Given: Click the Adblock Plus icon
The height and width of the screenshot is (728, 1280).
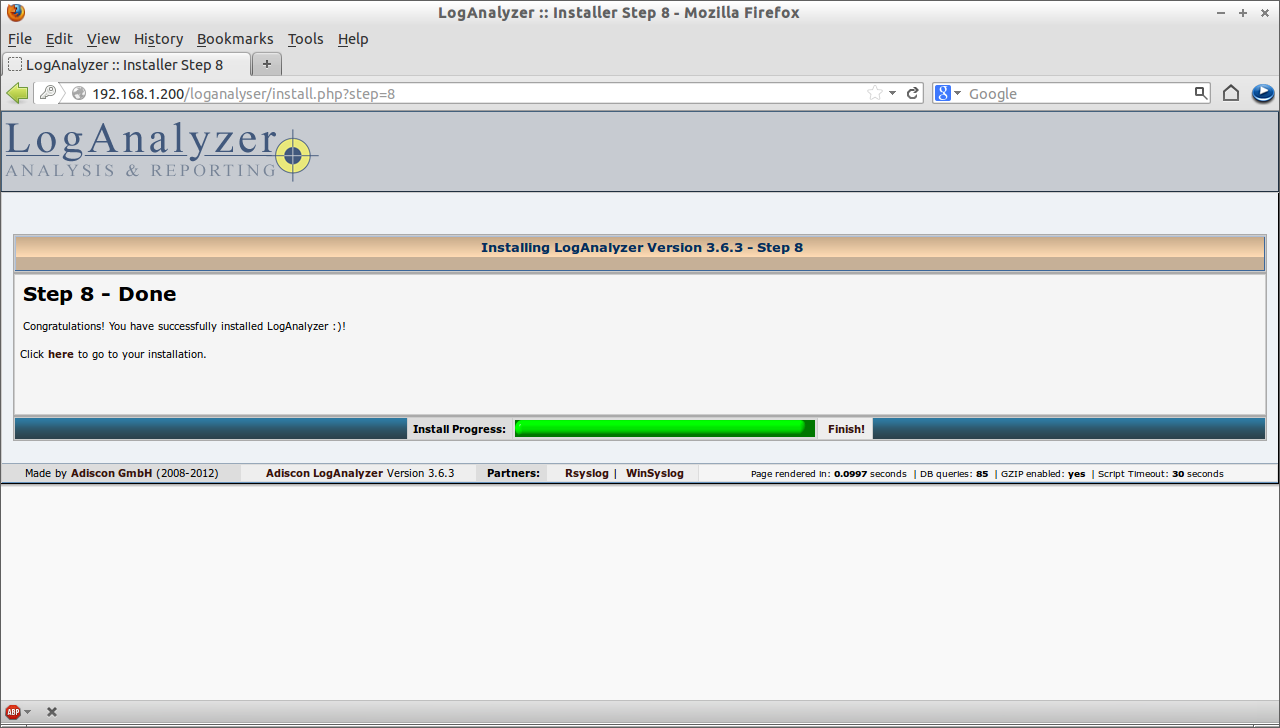Looking at the screenshot, I should coord(13,712).
